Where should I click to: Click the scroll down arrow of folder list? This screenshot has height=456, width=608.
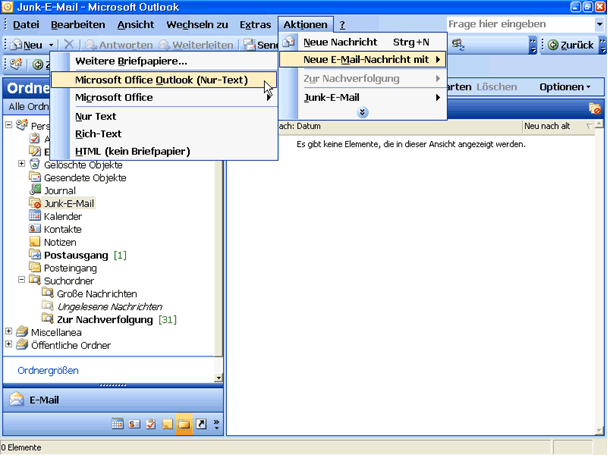tap(219, 377)
